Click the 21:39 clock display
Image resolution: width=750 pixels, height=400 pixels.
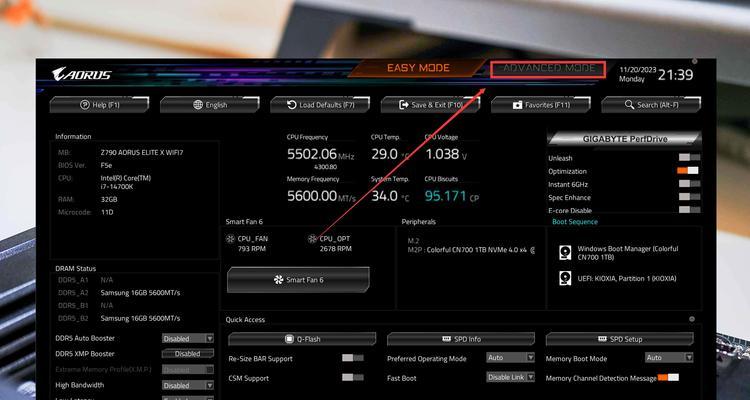[x=675, y=75]
